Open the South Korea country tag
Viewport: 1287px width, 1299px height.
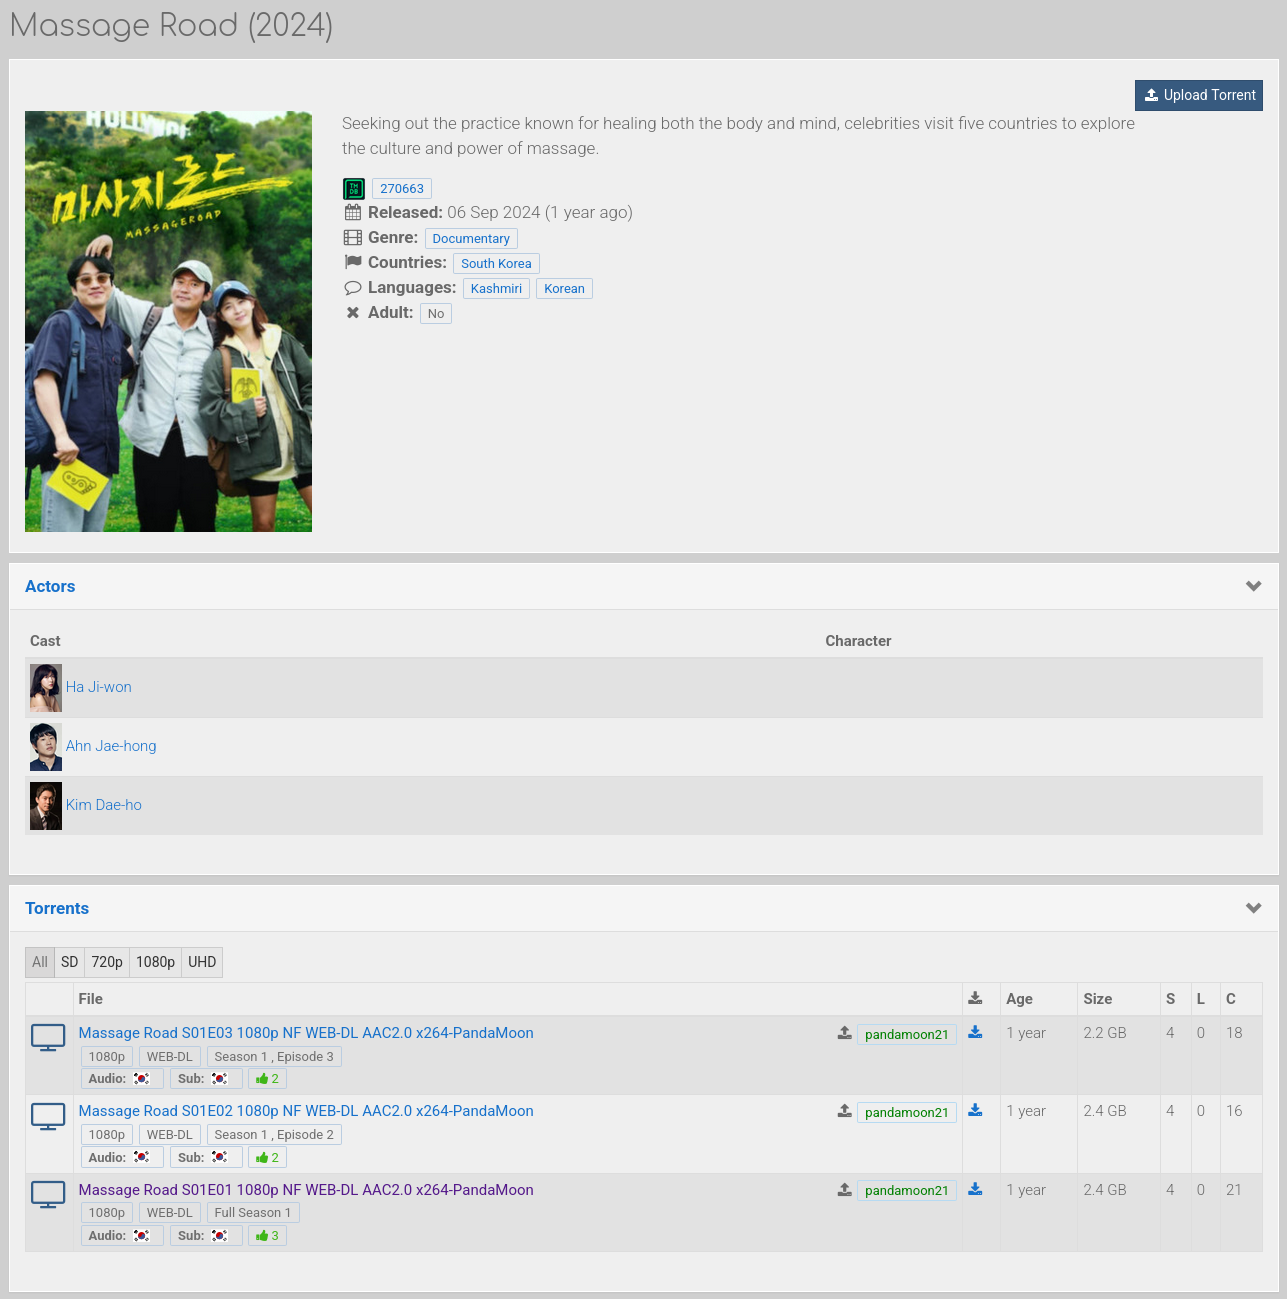(496, 263)
